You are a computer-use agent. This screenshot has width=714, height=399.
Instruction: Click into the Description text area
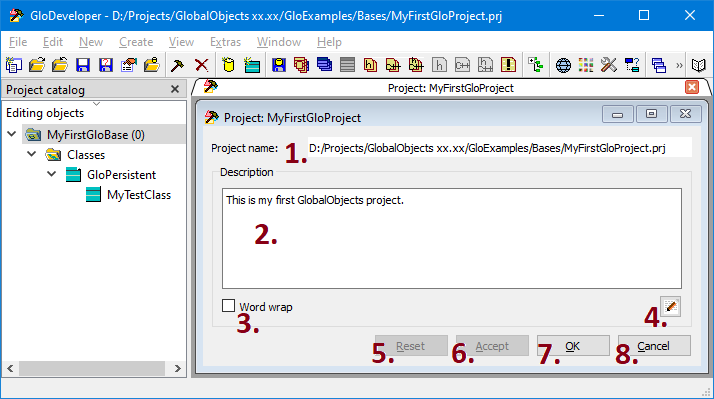452,238
